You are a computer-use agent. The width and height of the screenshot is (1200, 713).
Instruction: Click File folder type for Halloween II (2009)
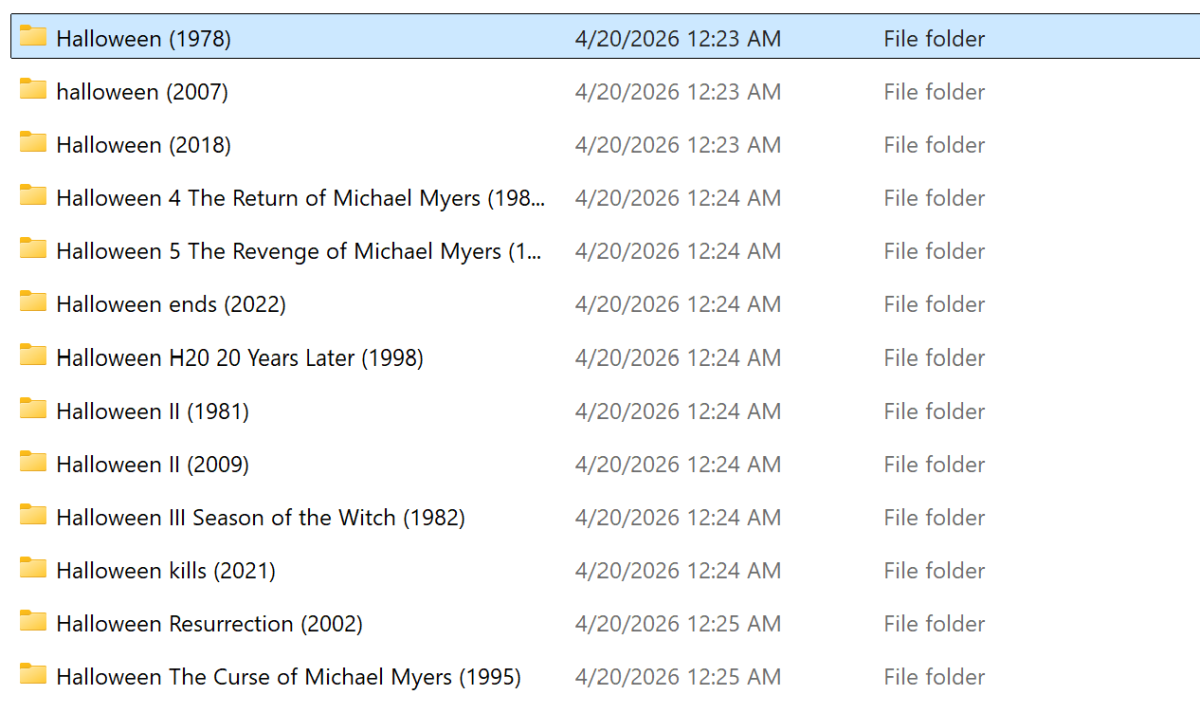(x=934, y=464)
